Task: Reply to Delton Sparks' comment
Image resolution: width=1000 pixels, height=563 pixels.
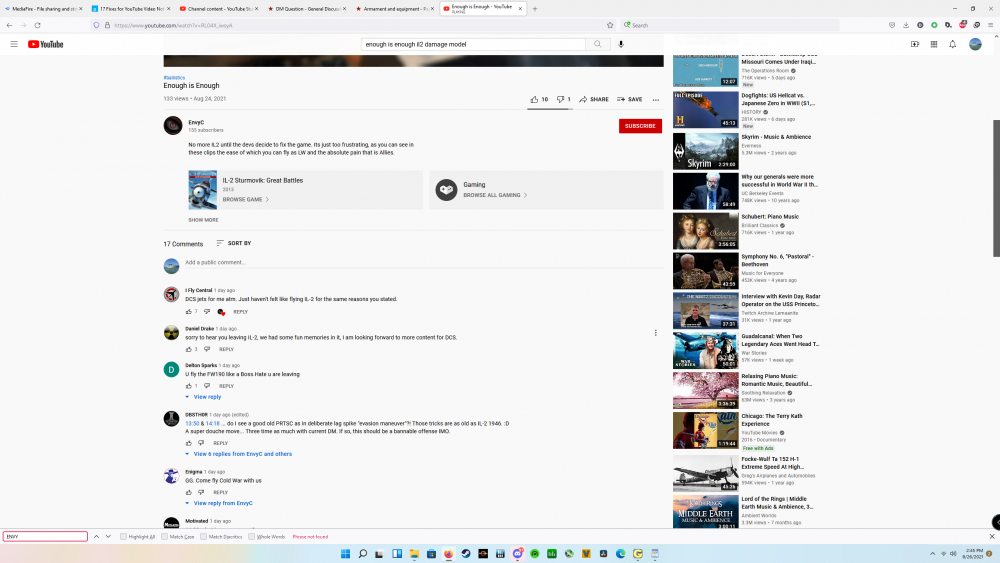Action: (x=226, y=386)
